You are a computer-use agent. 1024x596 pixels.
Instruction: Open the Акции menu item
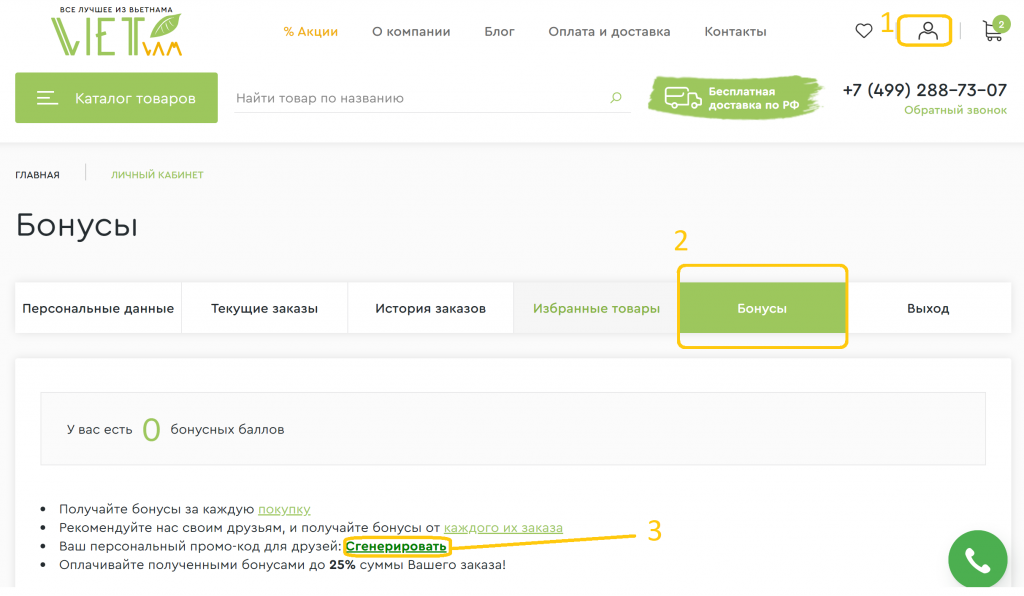coord(310,31)
